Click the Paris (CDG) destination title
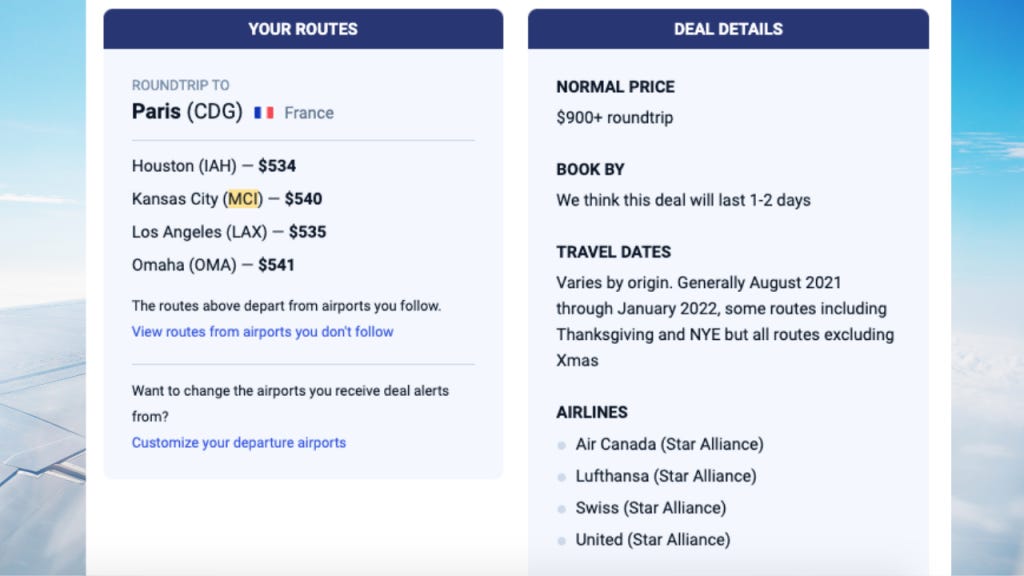Viewport: 1024px width, 576px height. point(187,112)
